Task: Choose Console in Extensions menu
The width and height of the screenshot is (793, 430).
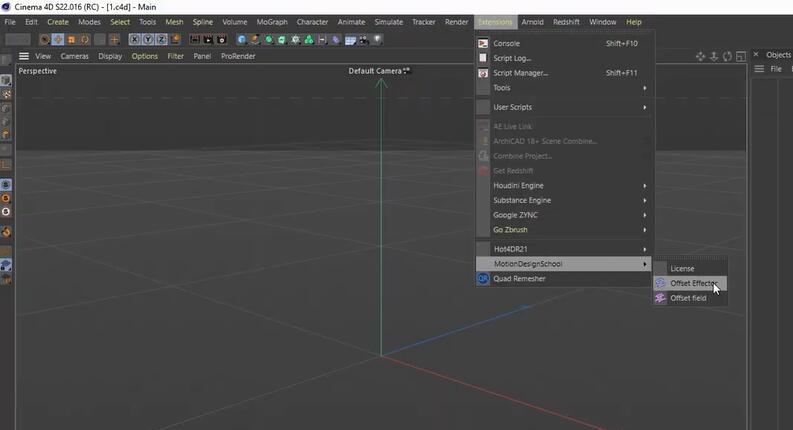Action: click(565, 44)
